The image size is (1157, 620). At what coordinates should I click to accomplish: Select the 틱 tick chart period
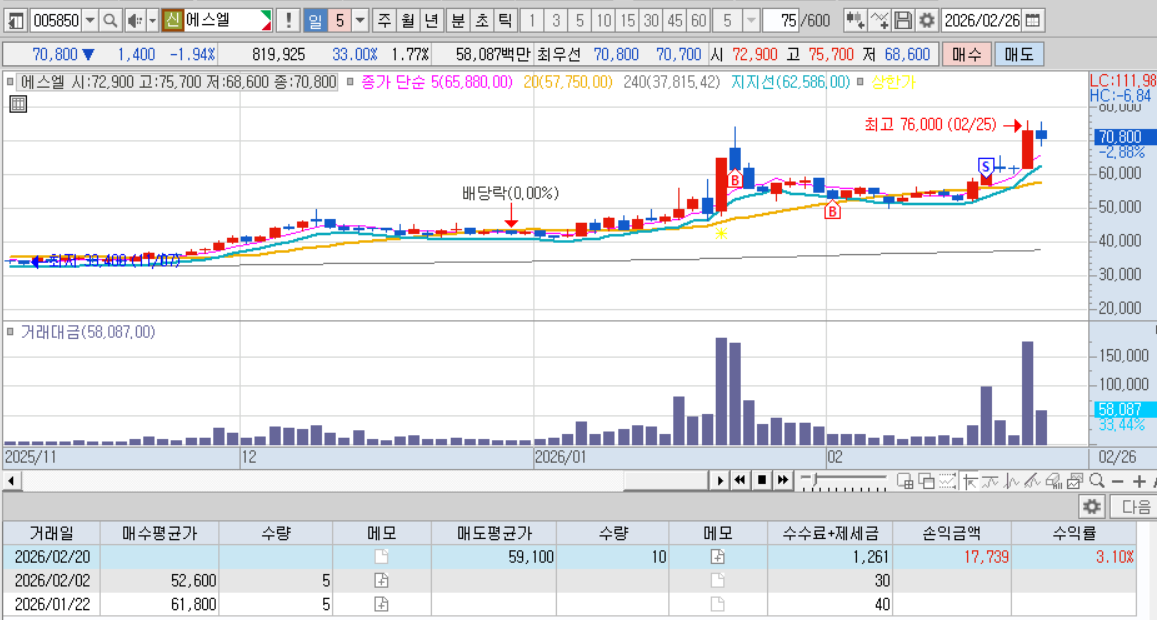[505, 21]
